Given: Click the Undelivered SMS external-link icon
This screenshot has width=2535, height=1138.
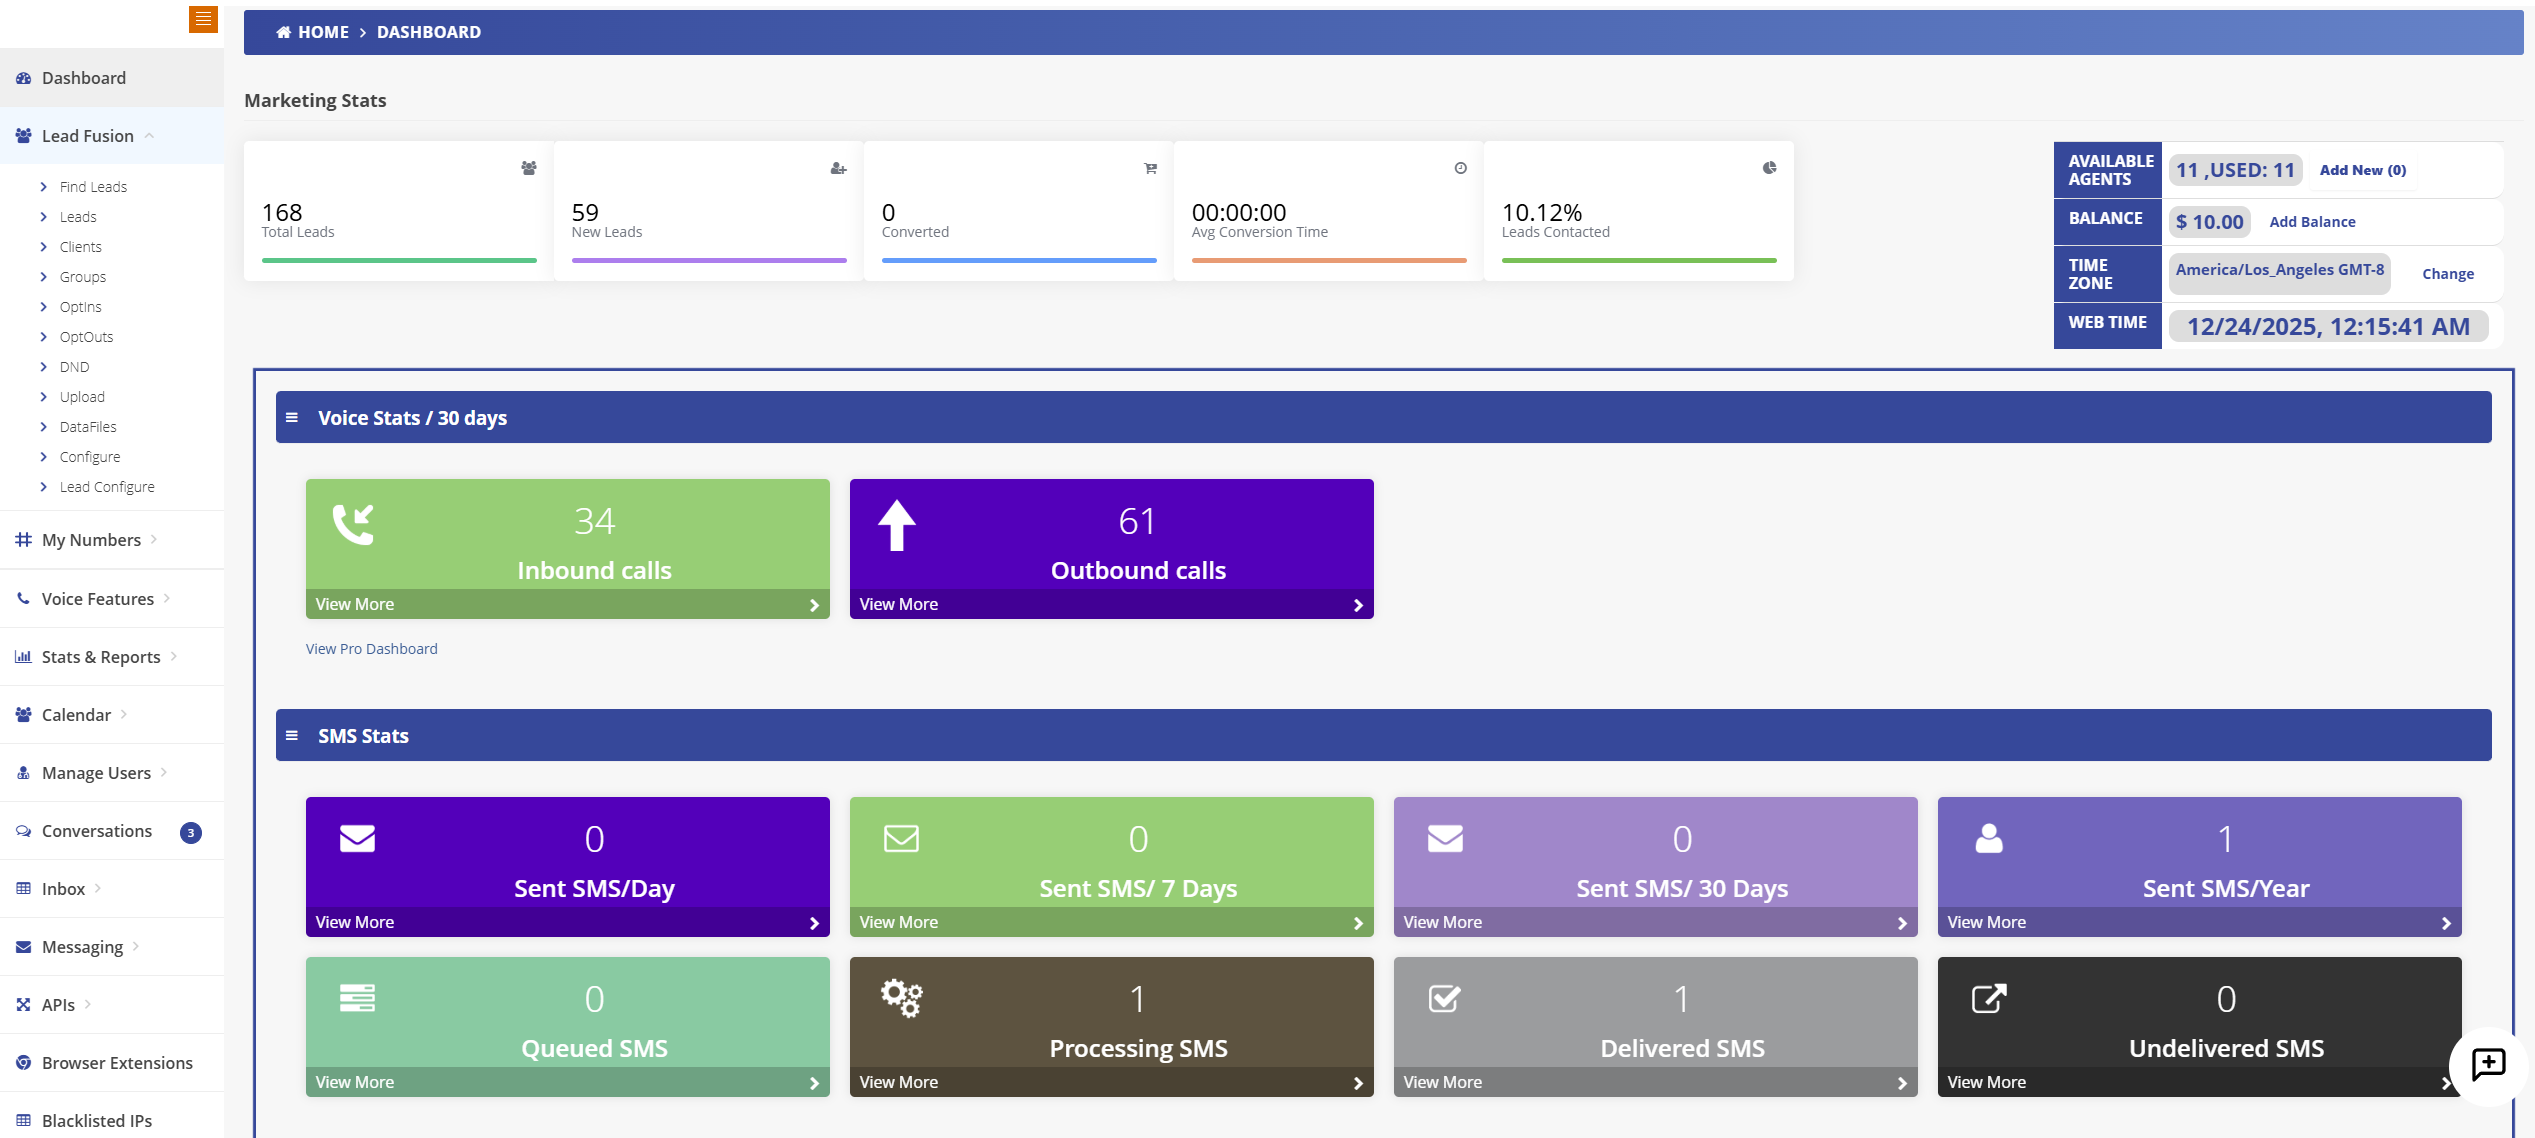Looking at the screenshot, I should pyautogui.click(x=1988, y=998).
